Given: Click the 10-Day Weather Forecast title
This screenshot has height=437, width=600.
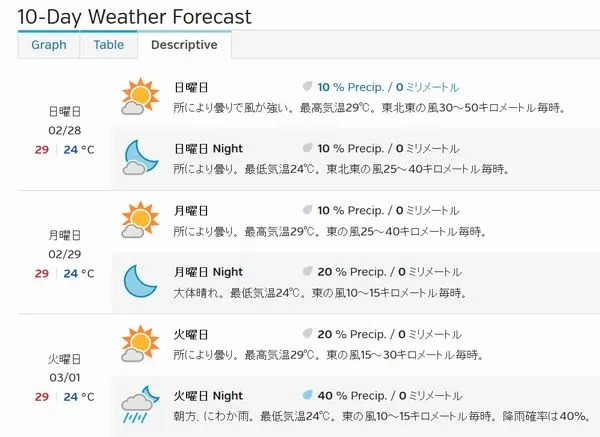Looking at the screenshot, I should 134,16.
